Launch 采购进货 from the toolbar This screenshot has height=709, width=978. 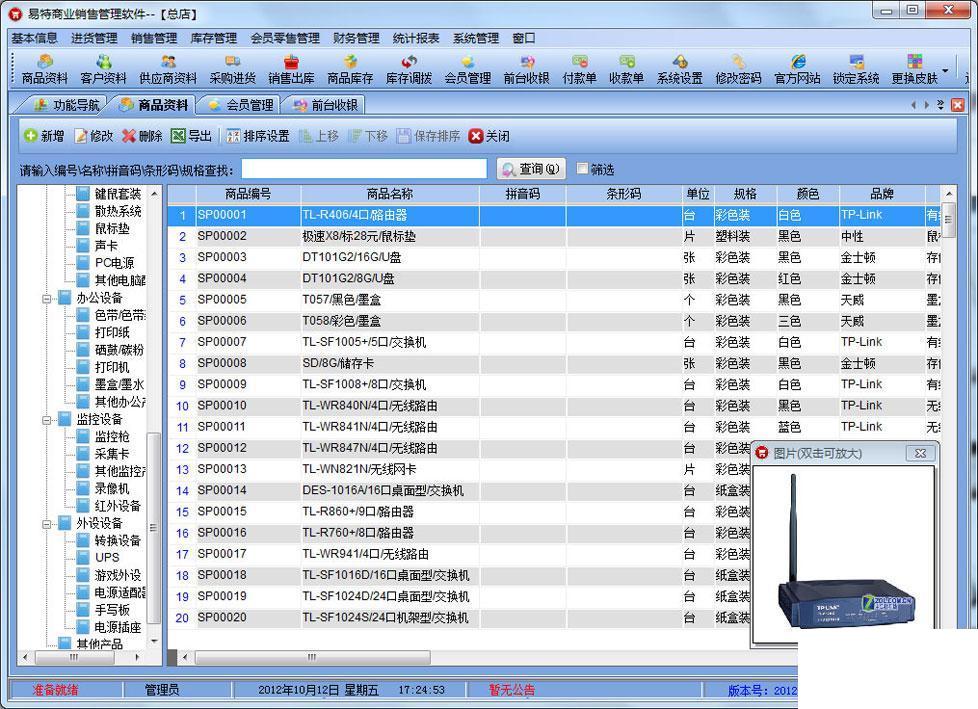tap(233, 69)
